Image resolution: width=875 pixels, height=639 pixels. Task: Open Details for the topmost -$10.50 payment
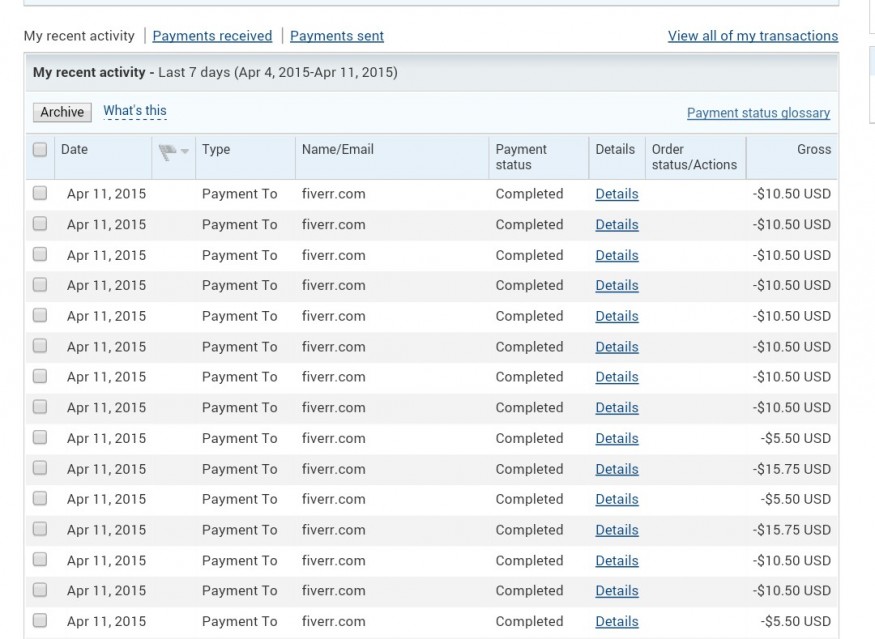coord(616,194)
